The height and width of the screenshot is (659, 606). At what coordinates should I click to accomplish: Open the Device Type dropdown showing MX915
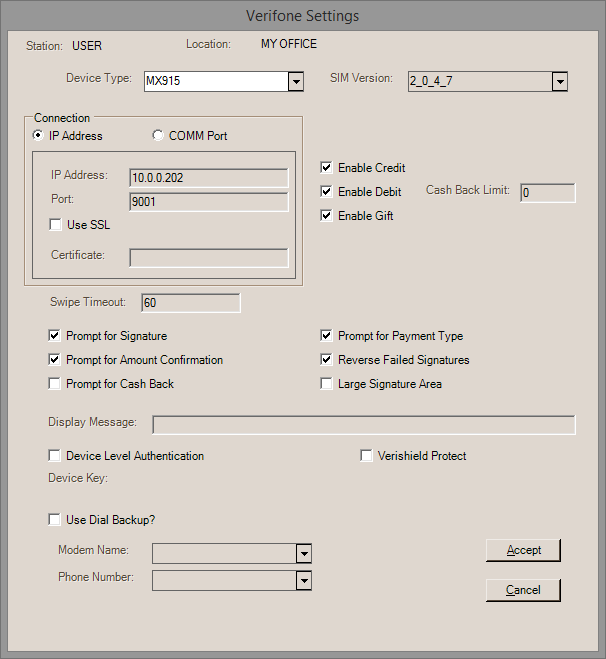click(x=296, y=82)
